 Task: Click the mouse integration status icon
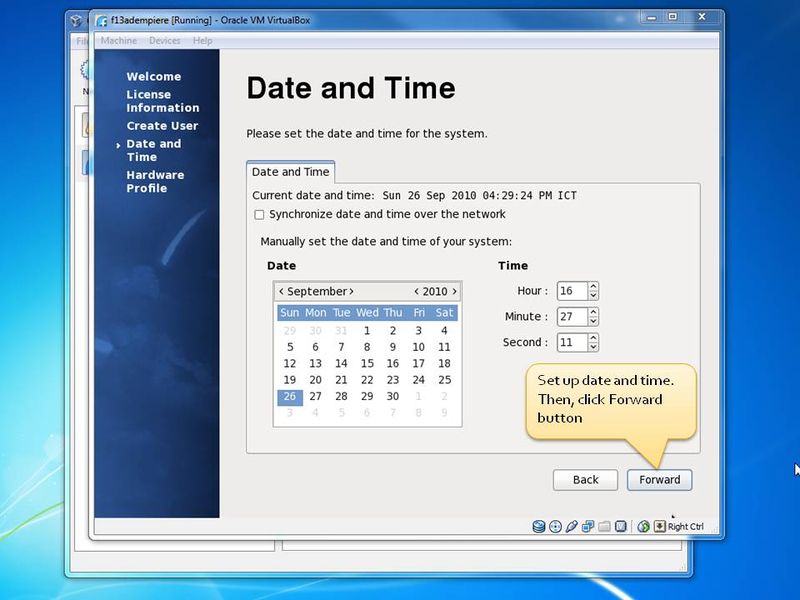[x=643, y=526]
